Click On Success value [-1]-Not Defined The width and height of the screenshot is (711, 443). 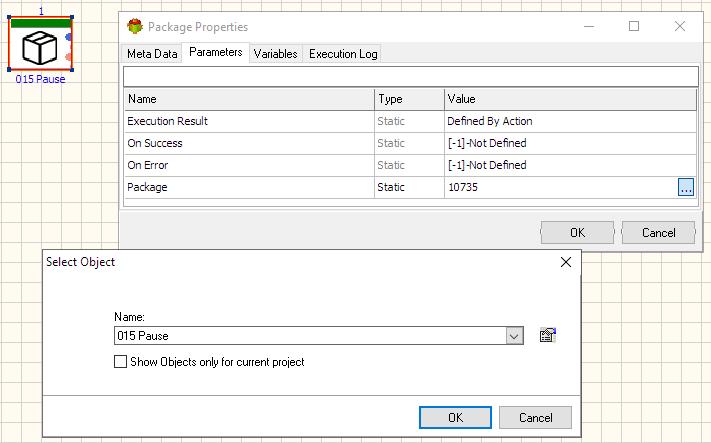point(487,143)
